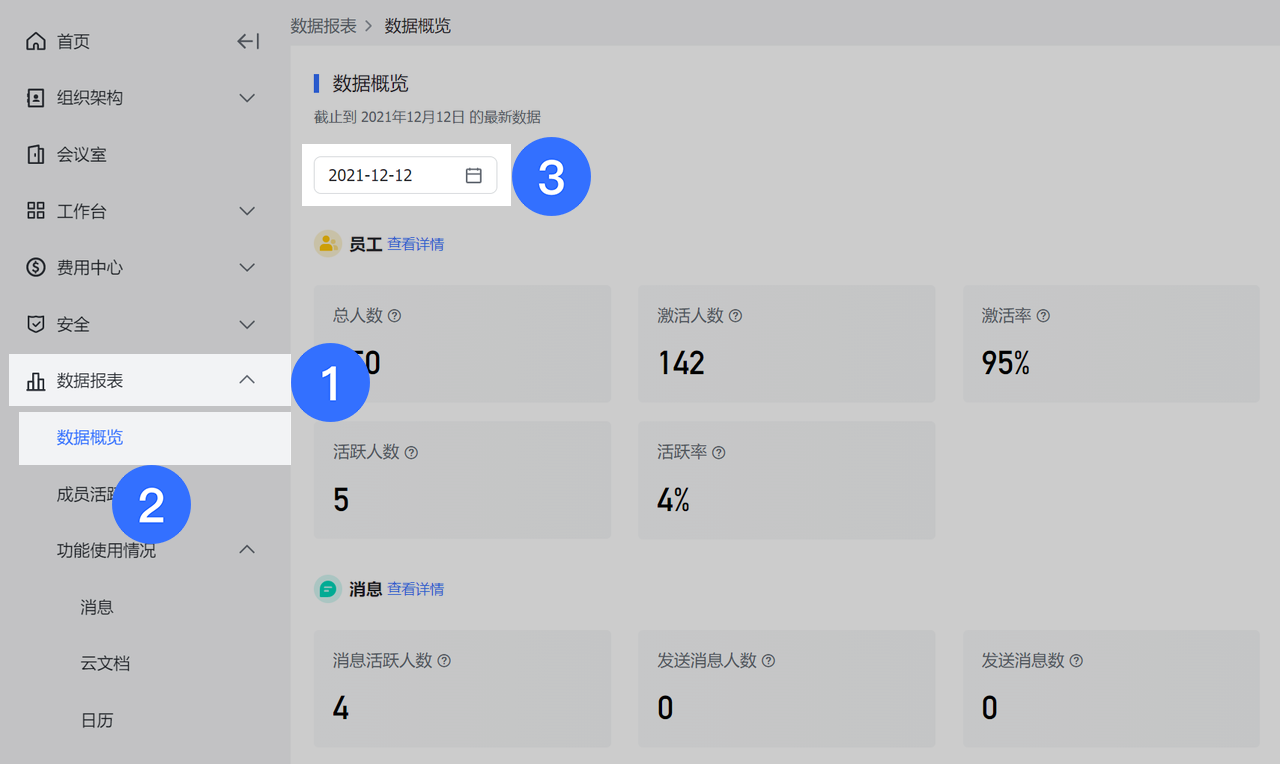Click help icon next to 发送消息人数

[x=768, y=661]
